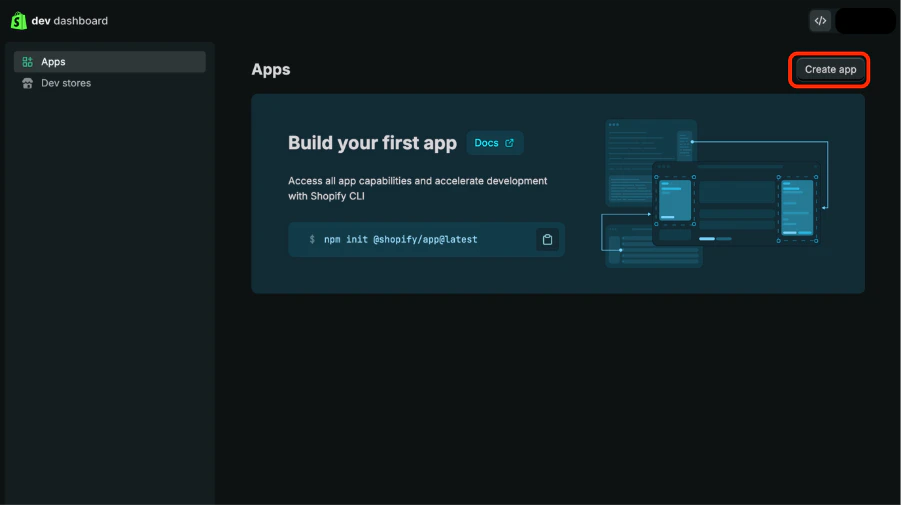The width and height of the screenshot is (901, 505).
Task: Click the Create app button
Action: pos(830,70)
